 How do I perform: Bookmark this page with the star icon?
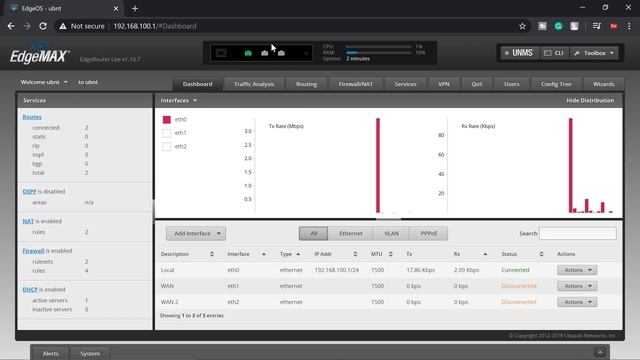tap(522, 26)
